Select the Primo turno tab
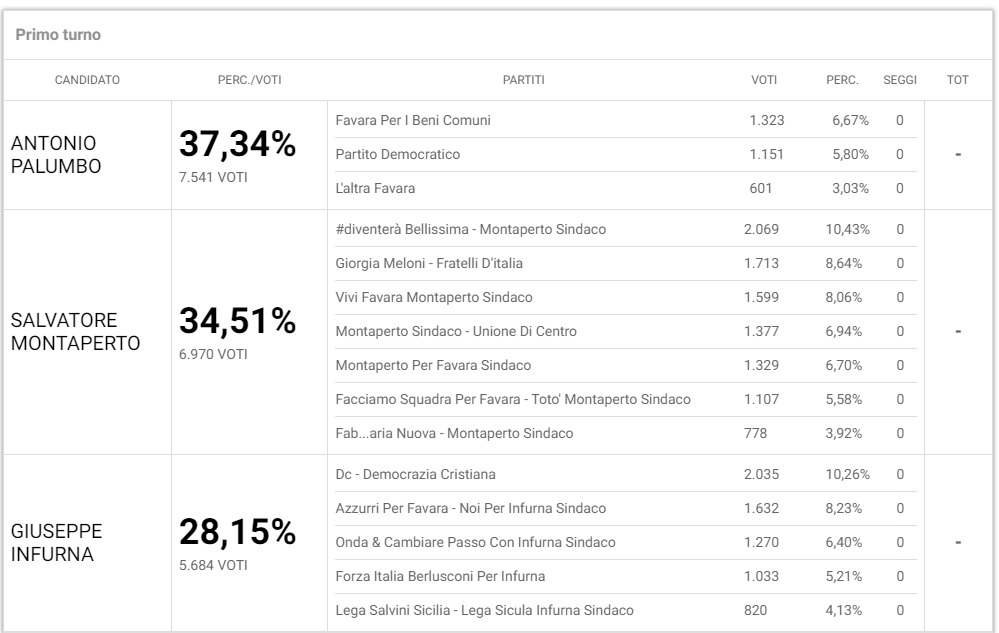Image resolution: width=999 pixels, height=633 pixels. (58, 34)
